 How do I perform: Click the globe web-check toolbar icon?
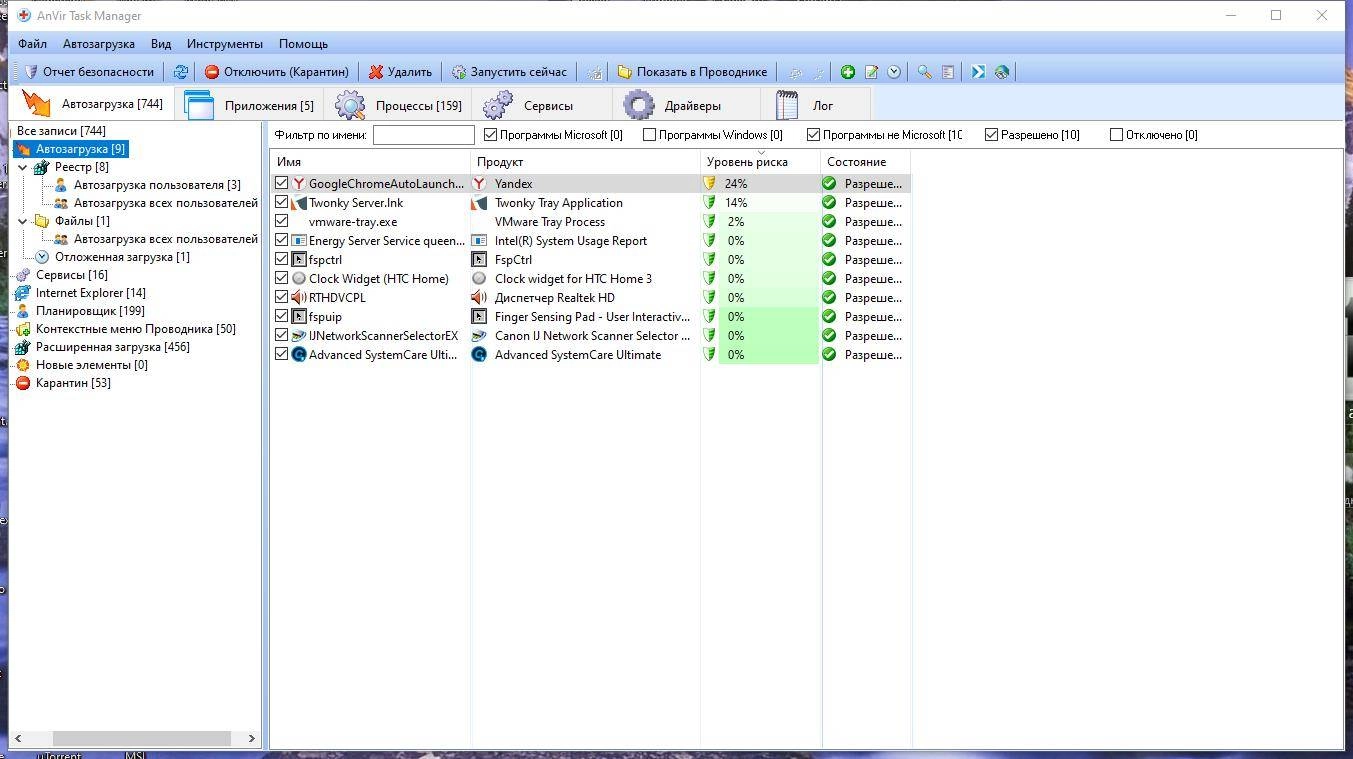point(1001,72)
